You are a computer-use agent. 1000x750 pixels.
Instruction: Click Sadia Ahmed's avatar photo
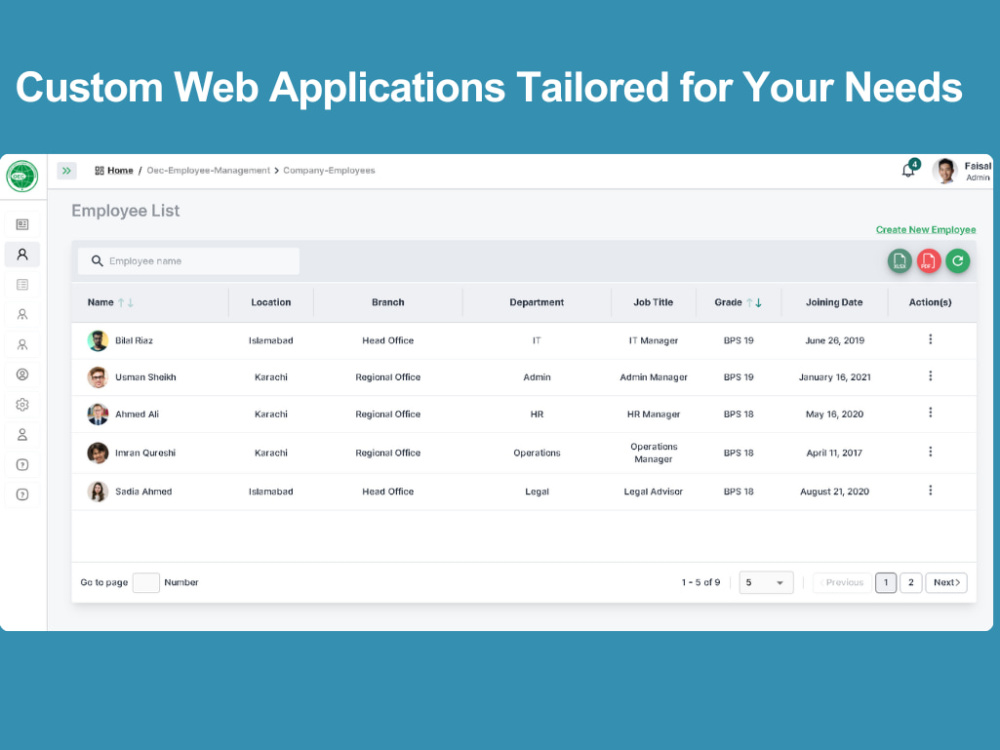pos(98,492)
